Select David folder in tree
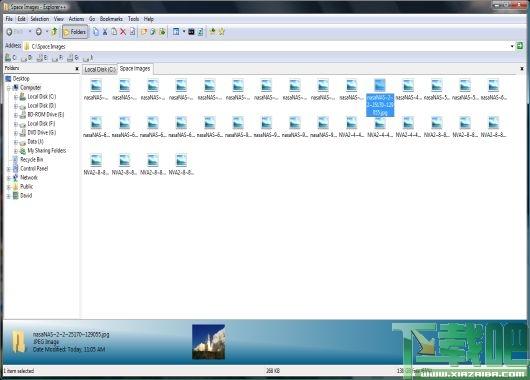The height and width of the screenshot is (380, 530). point(26,195)
